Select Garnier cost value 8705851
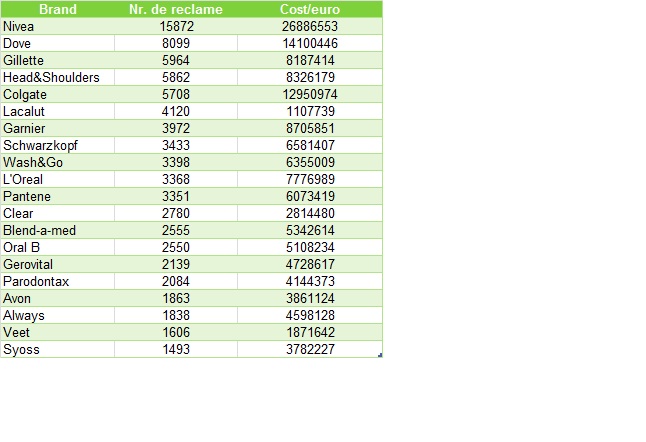Viewport: 646px width, 442px height. (309, 128)
